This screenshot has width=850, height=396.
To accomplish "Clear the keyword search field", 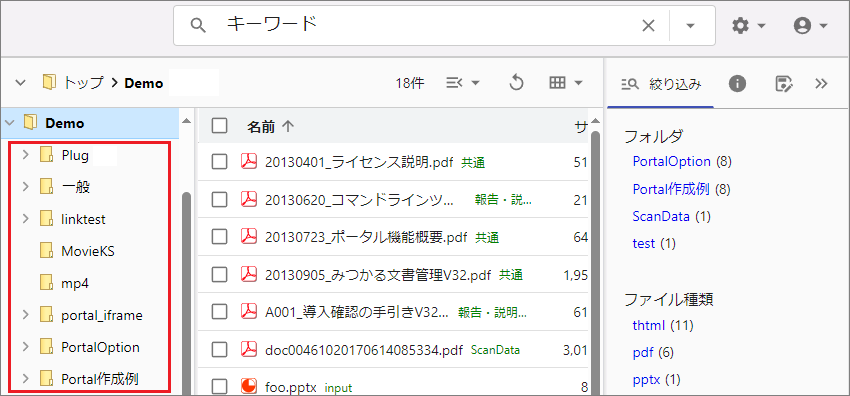I will [648, 25].
